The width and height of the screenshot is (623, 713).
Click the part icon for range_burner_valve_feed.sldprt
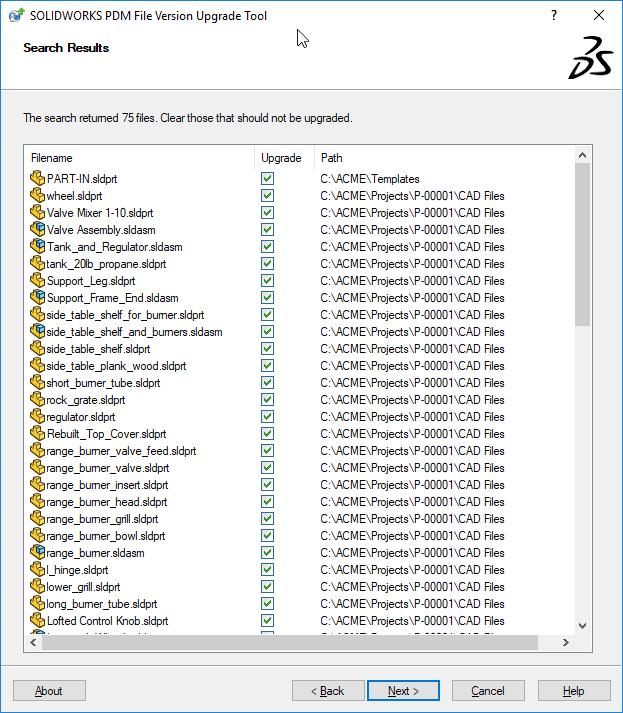(37, 450)
